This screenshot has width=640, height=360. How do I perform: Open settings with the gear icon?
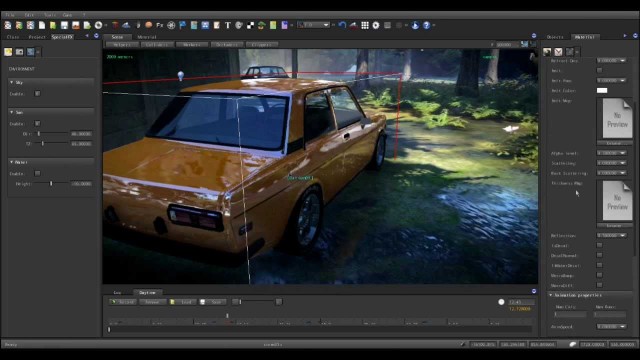pyautogui.click(x=376, y=25)
